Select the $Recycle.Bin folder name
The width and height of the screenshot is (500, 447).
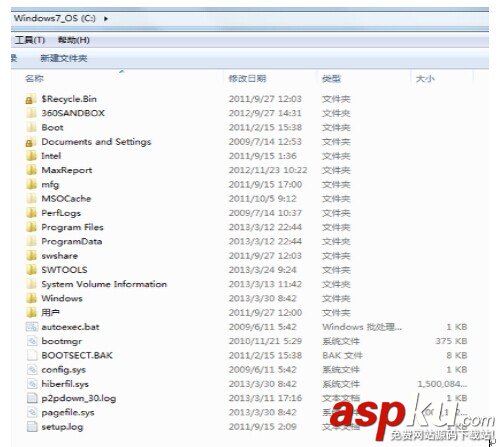coord(69,99)
